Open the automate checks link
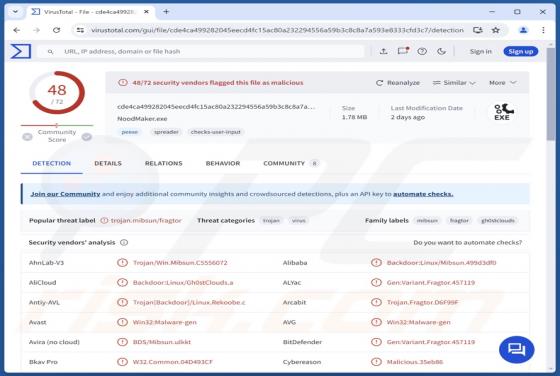The width and height of the screenshot is (560, 376). click(x=423, y=194)
